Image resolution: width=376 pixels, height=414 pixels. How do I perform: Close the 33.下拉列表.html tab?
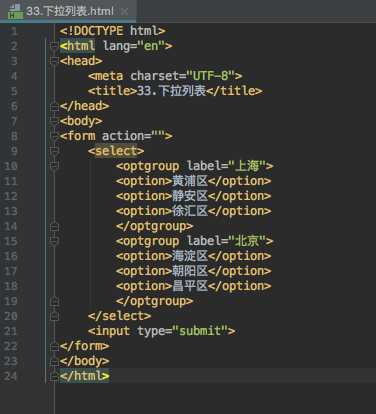coord(125,12)
